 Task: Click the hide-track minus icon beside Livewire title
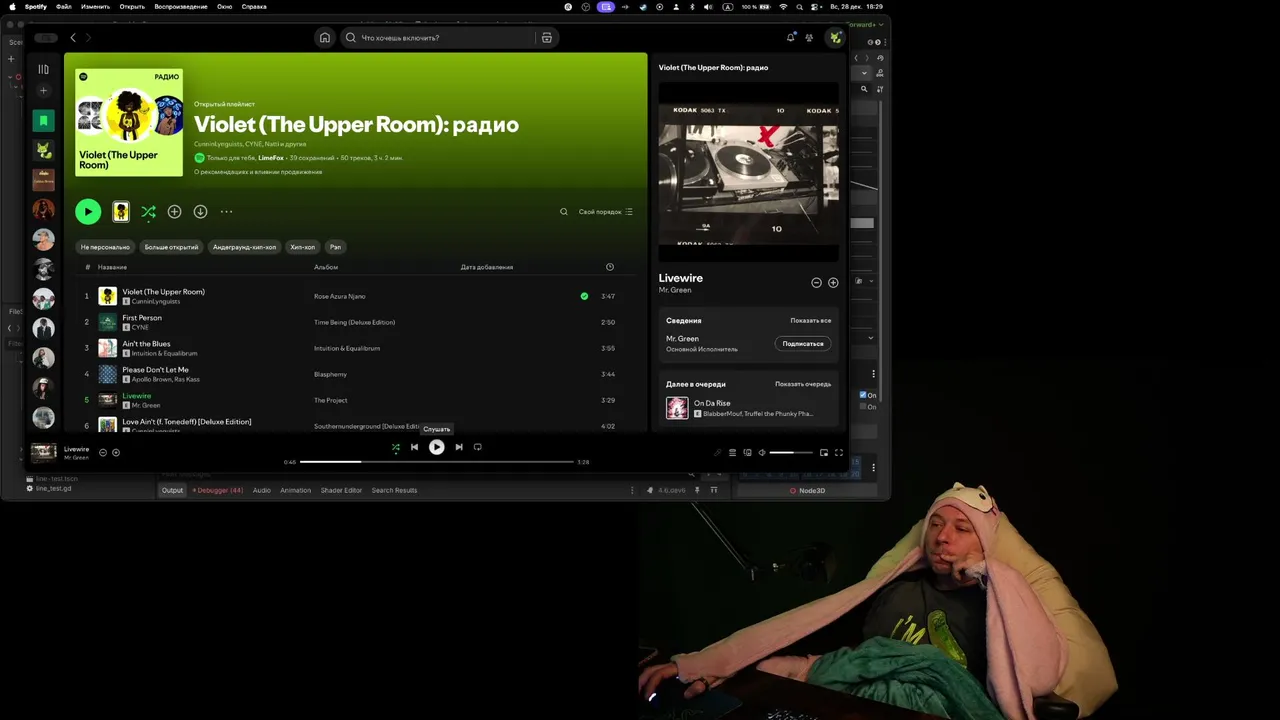click(816, 283)
